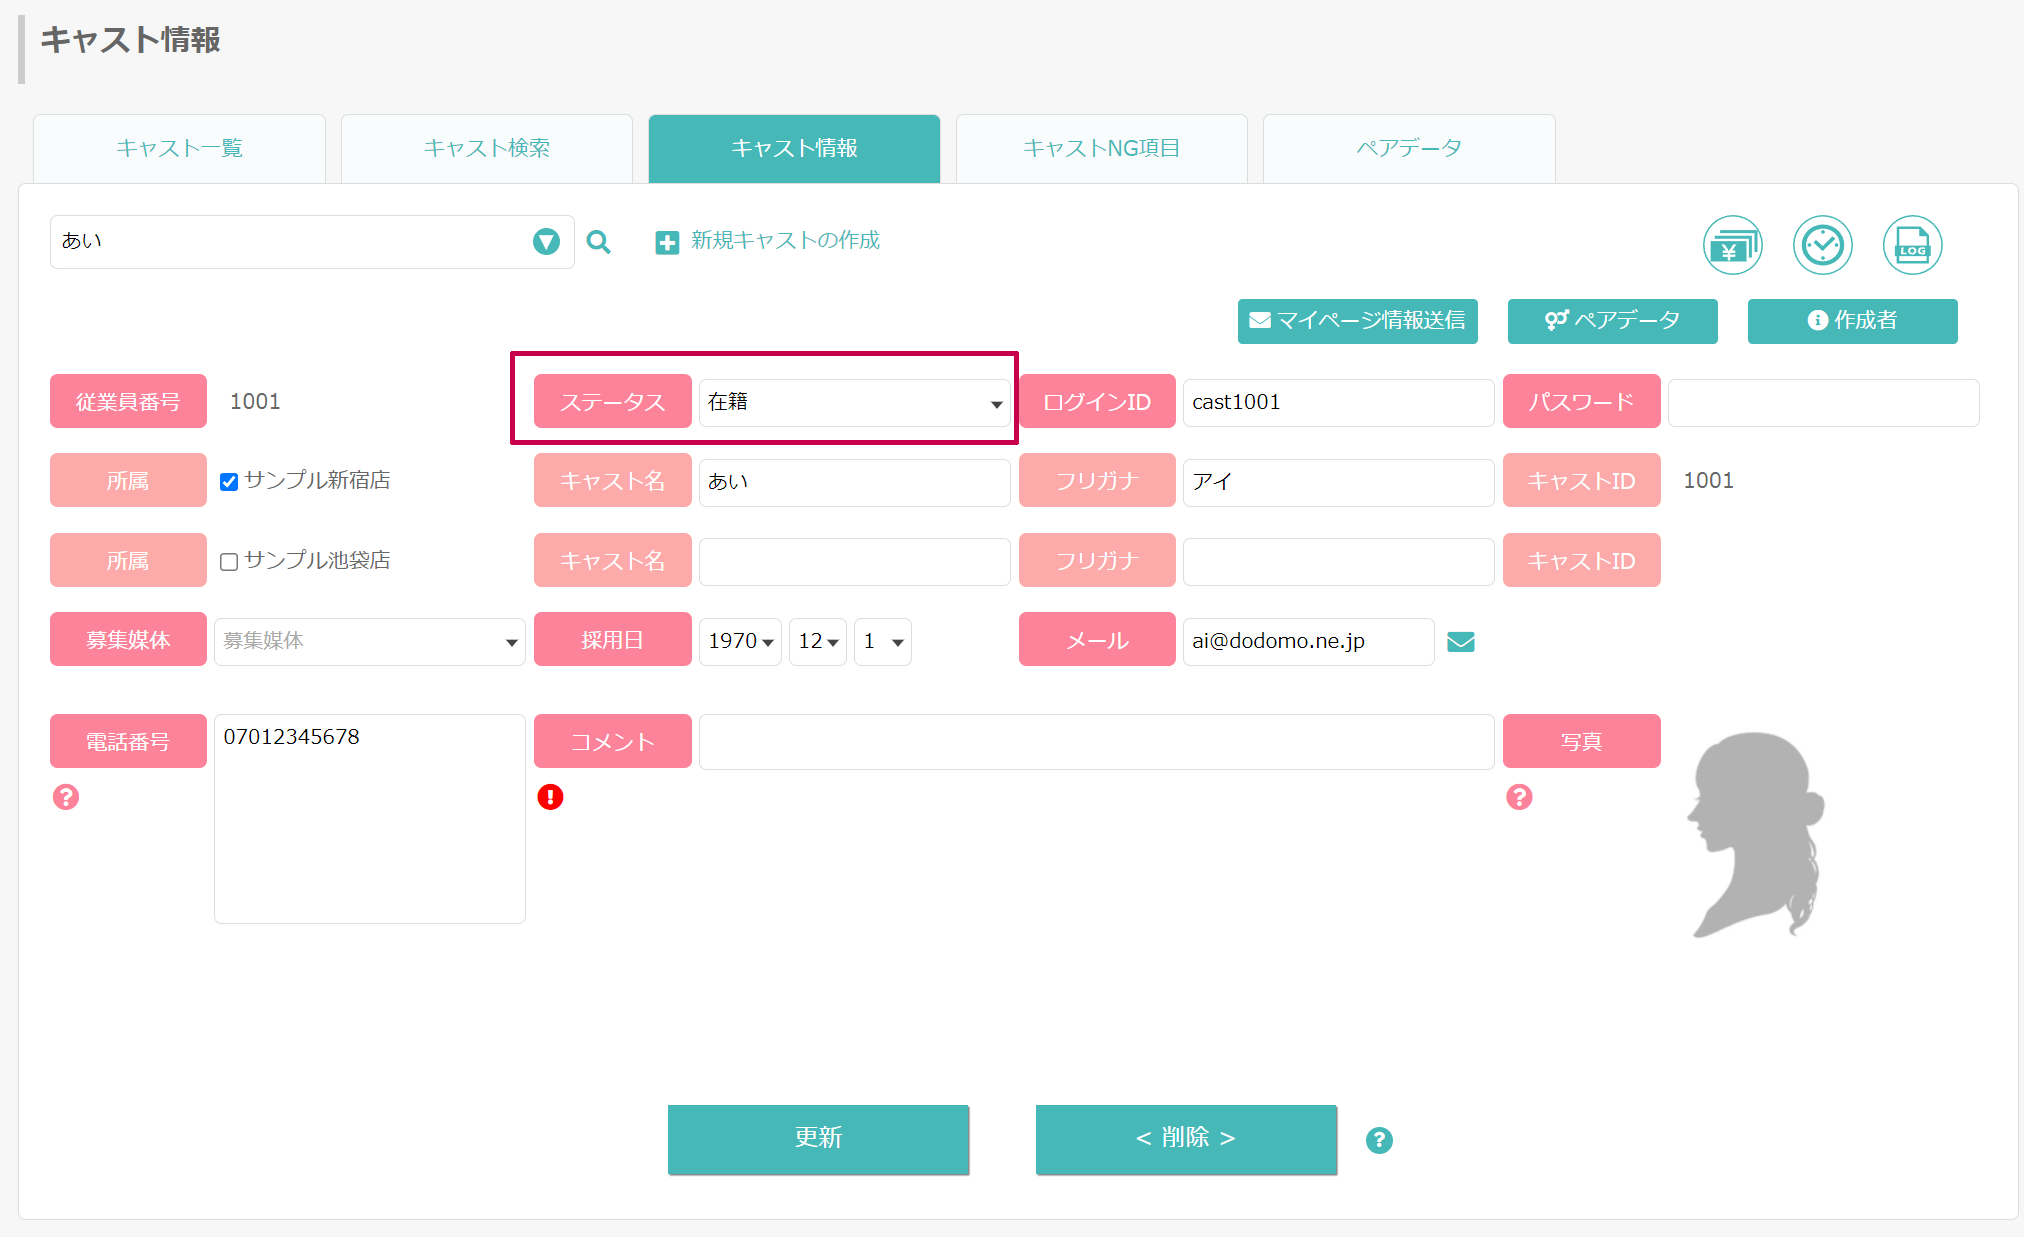Open the yen payment circle icon
Image resolution: width=2024 pixels, height=1237 pixels.
click(x=1732, y=245)
